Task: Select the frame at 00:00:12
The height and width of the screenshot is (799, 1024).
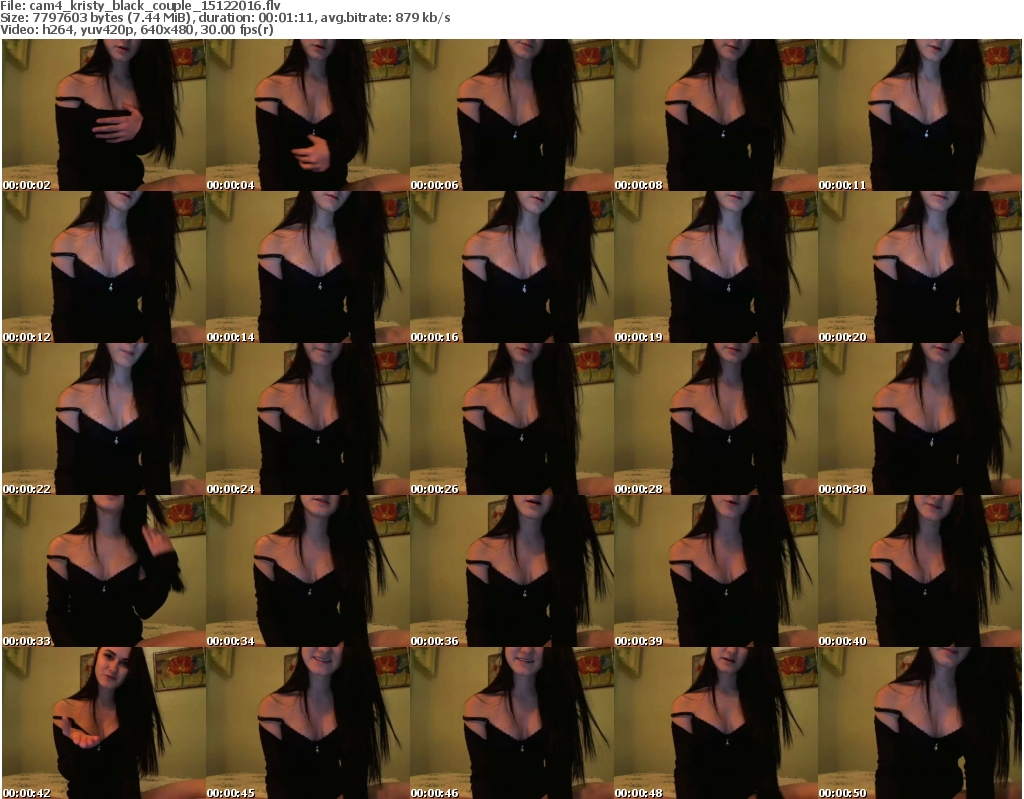Action: 104,267
